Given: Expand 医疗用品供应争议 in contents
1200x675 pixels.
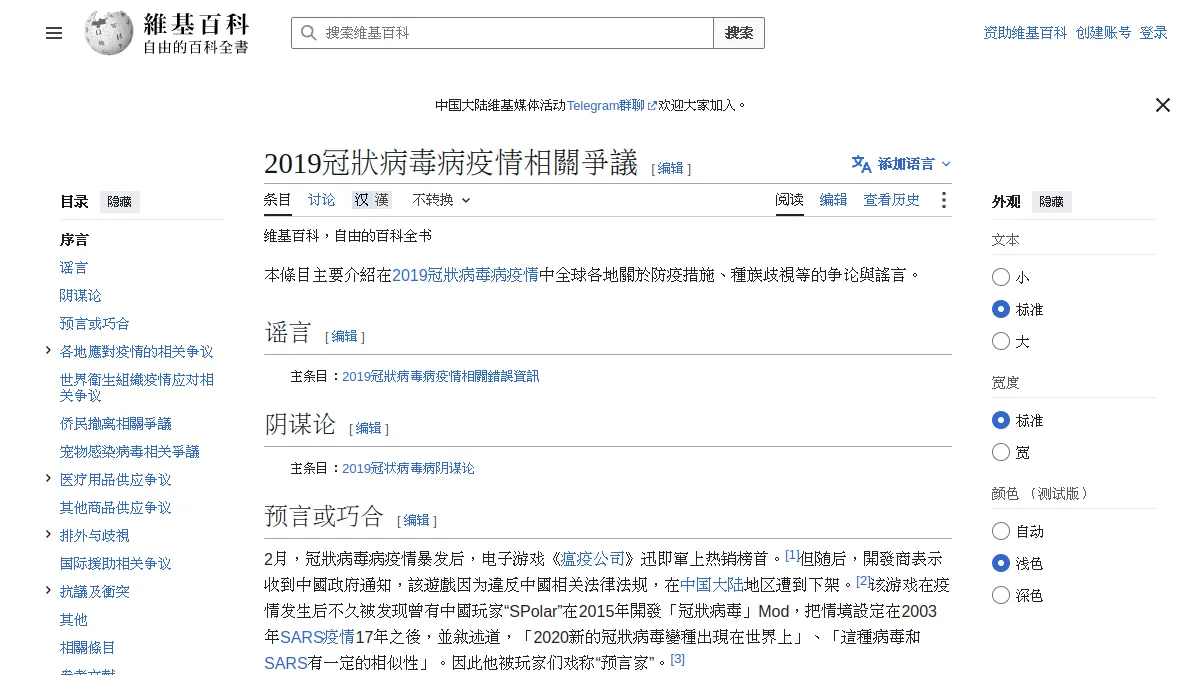Looking at the screenshot, I should click(x=48, y=479).
